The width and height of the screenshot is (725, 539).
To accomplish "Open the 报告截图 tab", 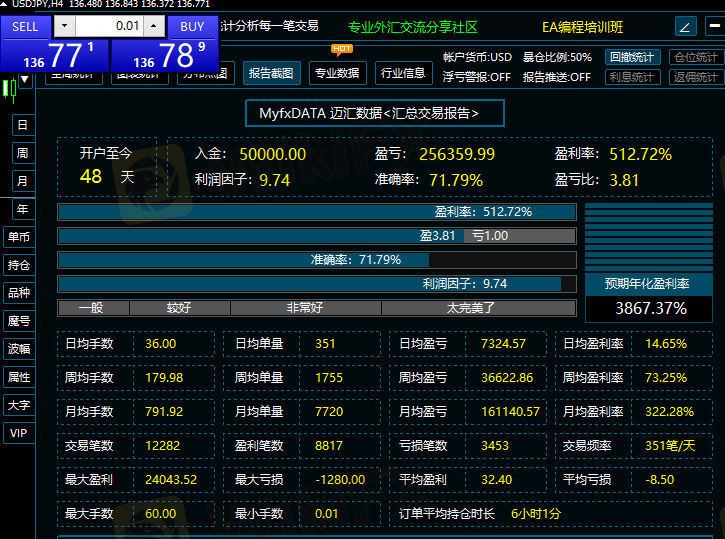I will click(270, 73).
